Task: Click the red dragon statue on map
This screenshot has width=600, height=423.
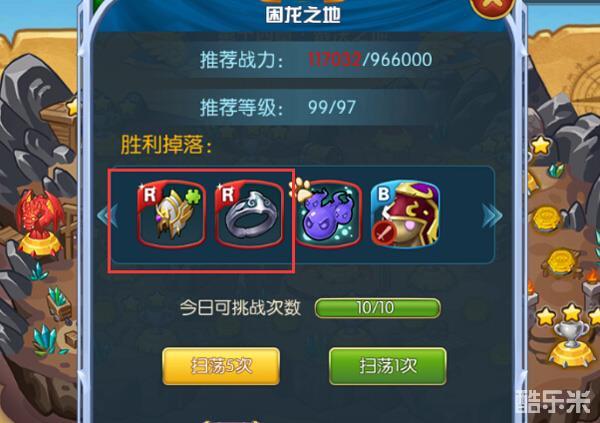Action: [38, 222]
